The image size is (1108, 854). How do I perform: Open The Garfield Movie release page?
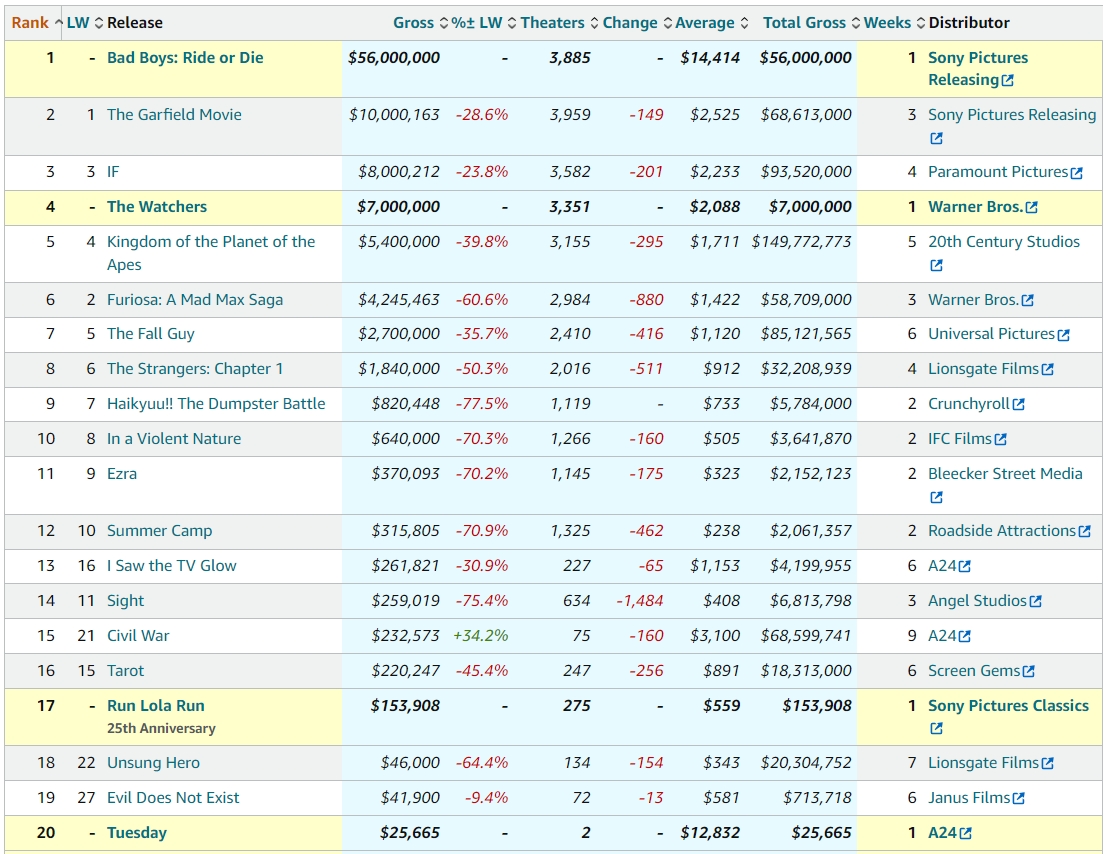[174, 114]
